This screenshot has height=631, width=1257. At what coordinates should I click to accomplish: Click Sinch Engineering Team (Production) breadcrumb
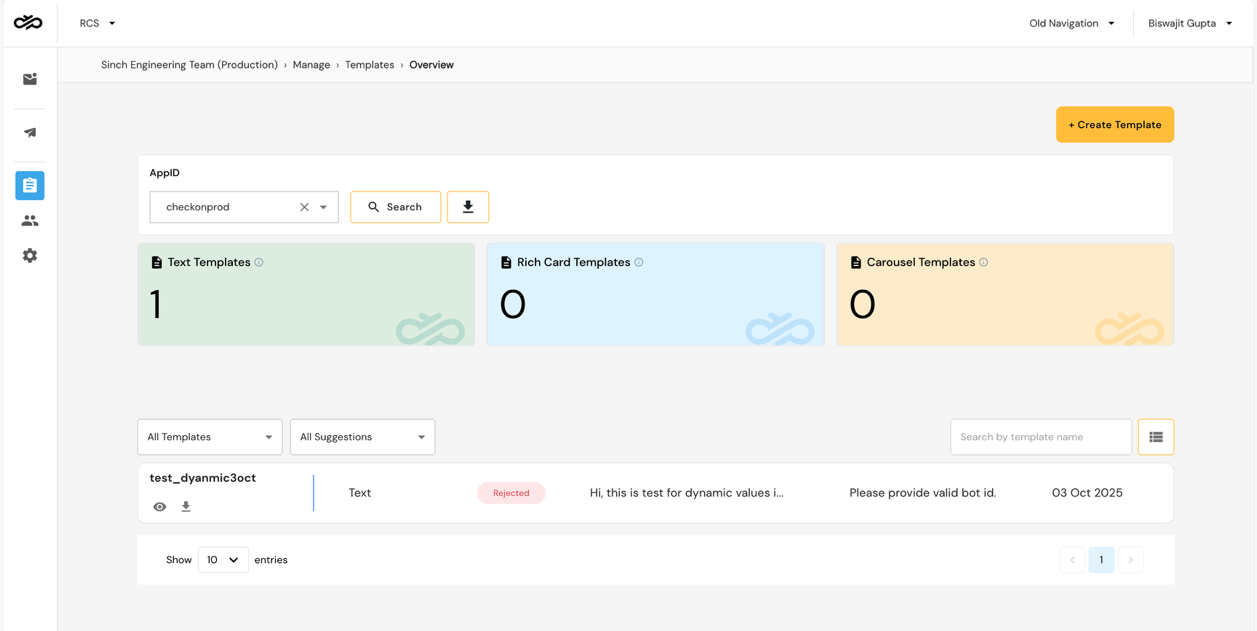pos(189,65)
